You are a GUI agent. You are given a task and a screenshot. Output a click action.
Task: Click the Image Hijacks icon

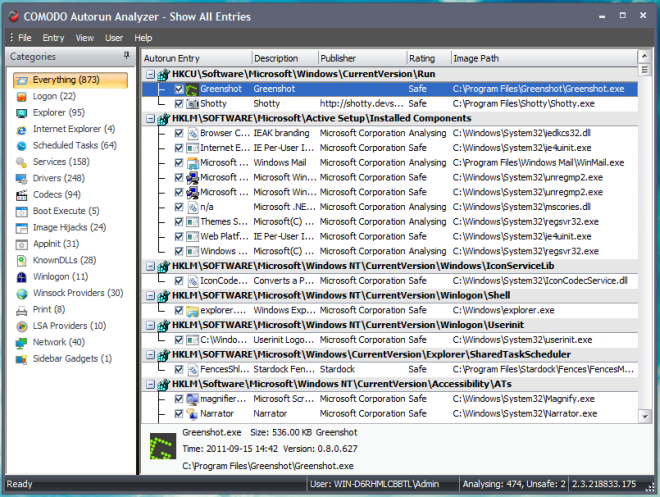(x=22, y=228)
